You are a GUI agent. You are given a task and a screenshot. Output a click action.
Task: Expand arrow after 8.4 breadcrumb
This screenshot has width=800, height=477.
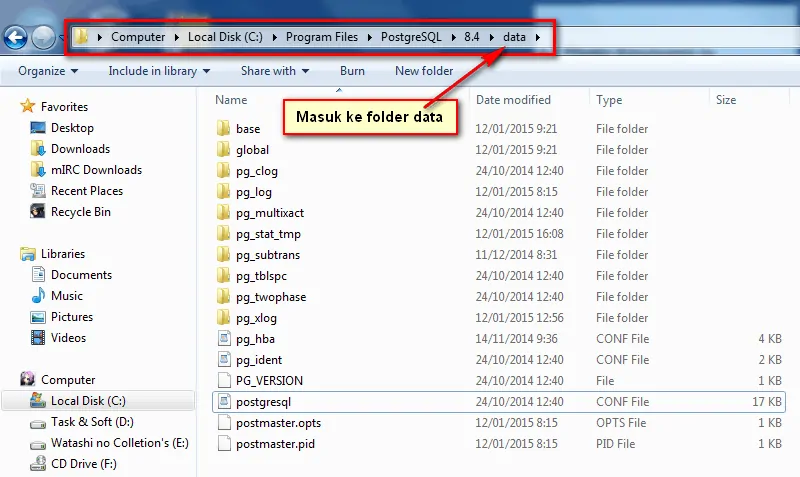(x=492, y=37)
